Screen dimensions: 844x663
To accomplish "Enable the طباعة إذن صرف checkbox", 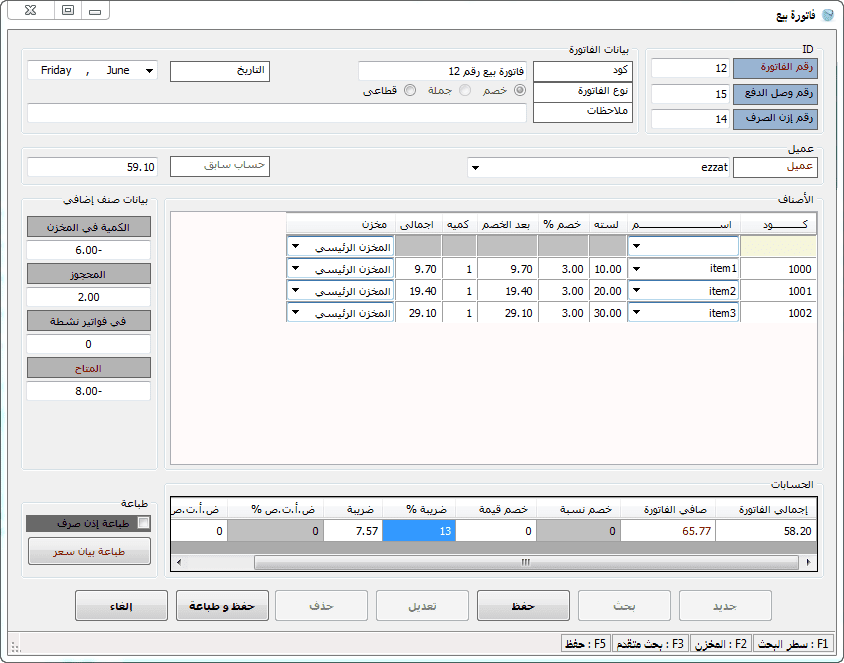I will pyautogui.click(x=143, y=523).
